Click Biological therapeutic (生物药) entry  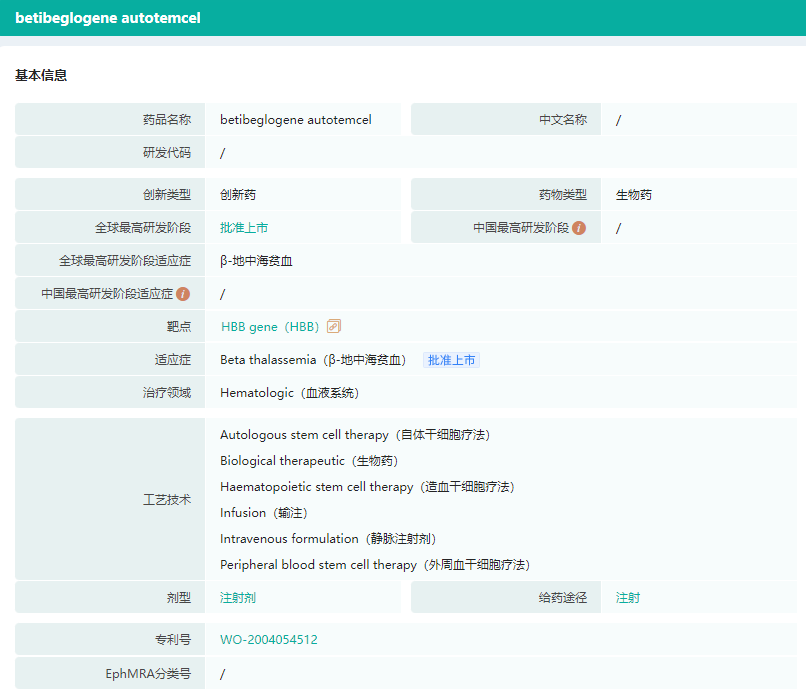[x=309, y=461]
